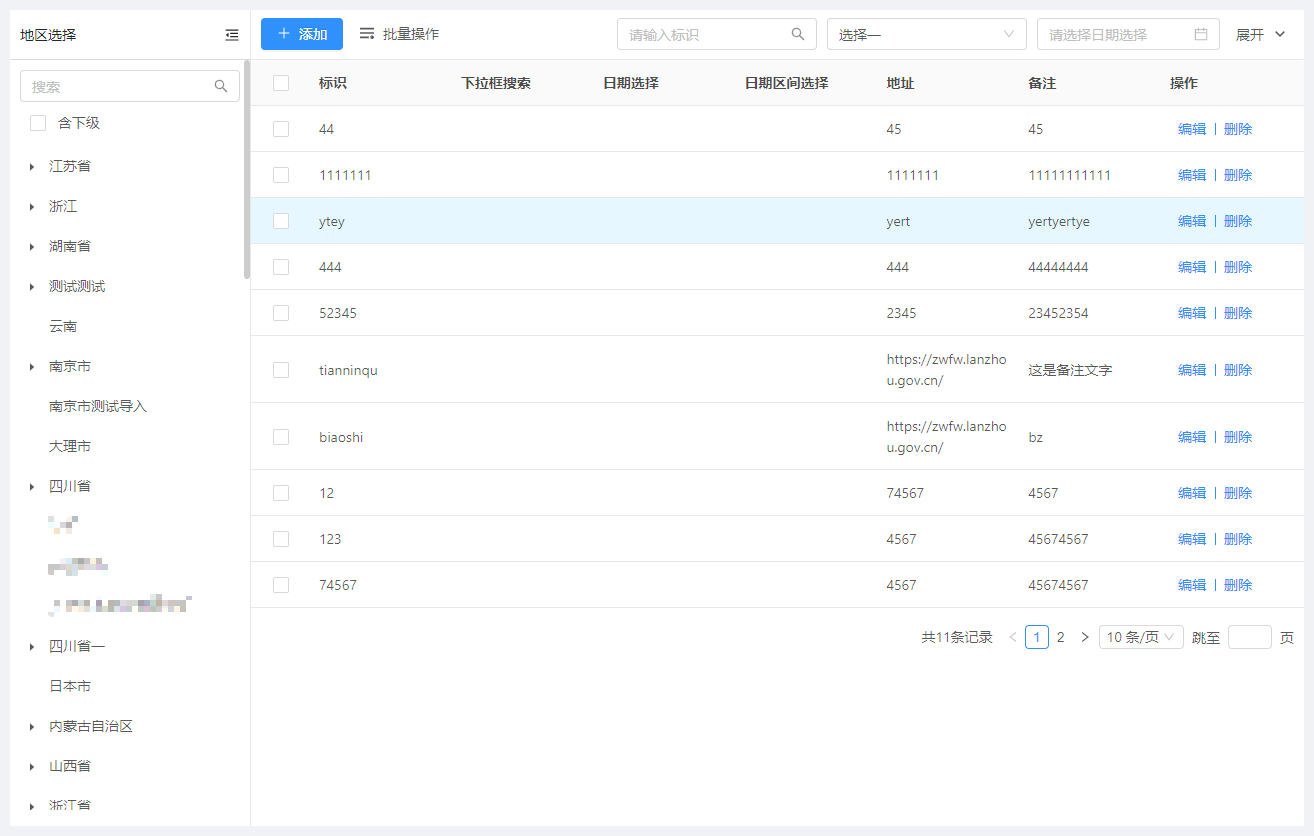The image size is (1314, 836).
Task: Click the 地址 column header
Action: [x=900, y=83]
